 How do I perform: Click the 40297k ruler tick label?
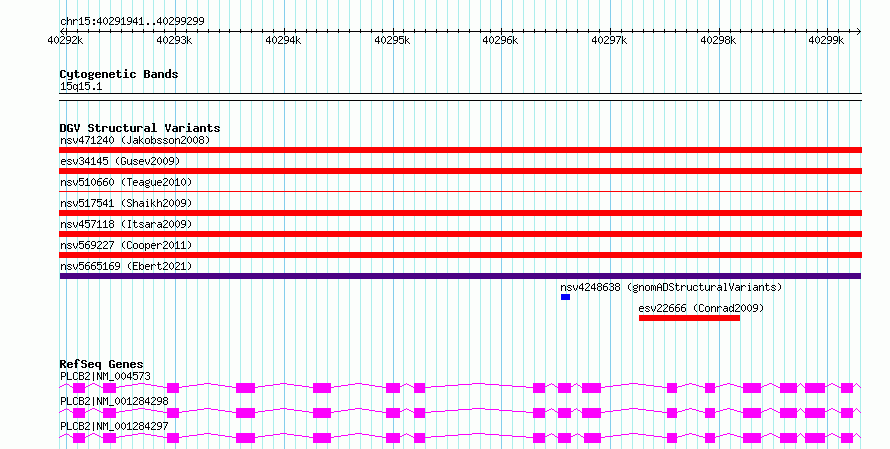(609, 41)
